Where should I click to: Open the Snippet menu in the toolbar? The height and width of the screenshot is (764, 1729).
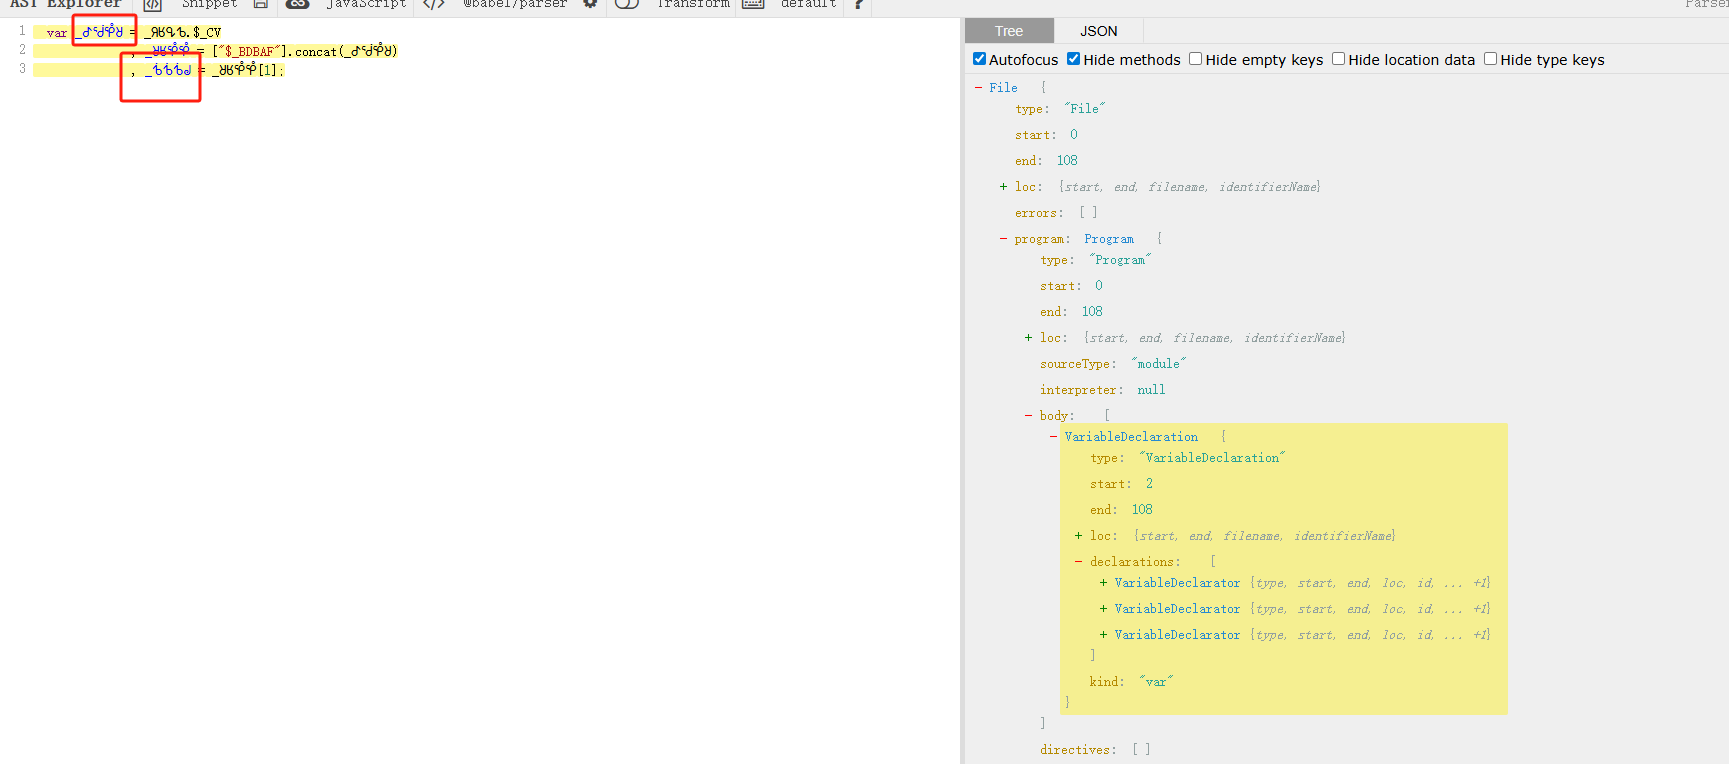210,4
